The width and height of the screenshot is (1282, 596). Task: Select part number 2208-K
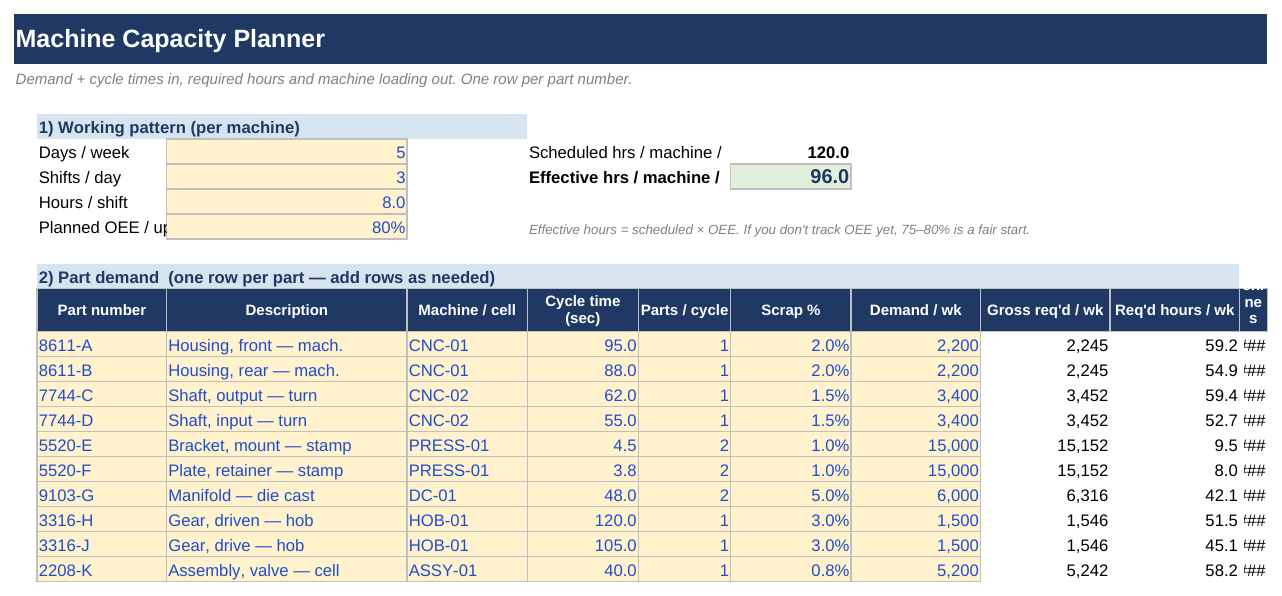102,570
